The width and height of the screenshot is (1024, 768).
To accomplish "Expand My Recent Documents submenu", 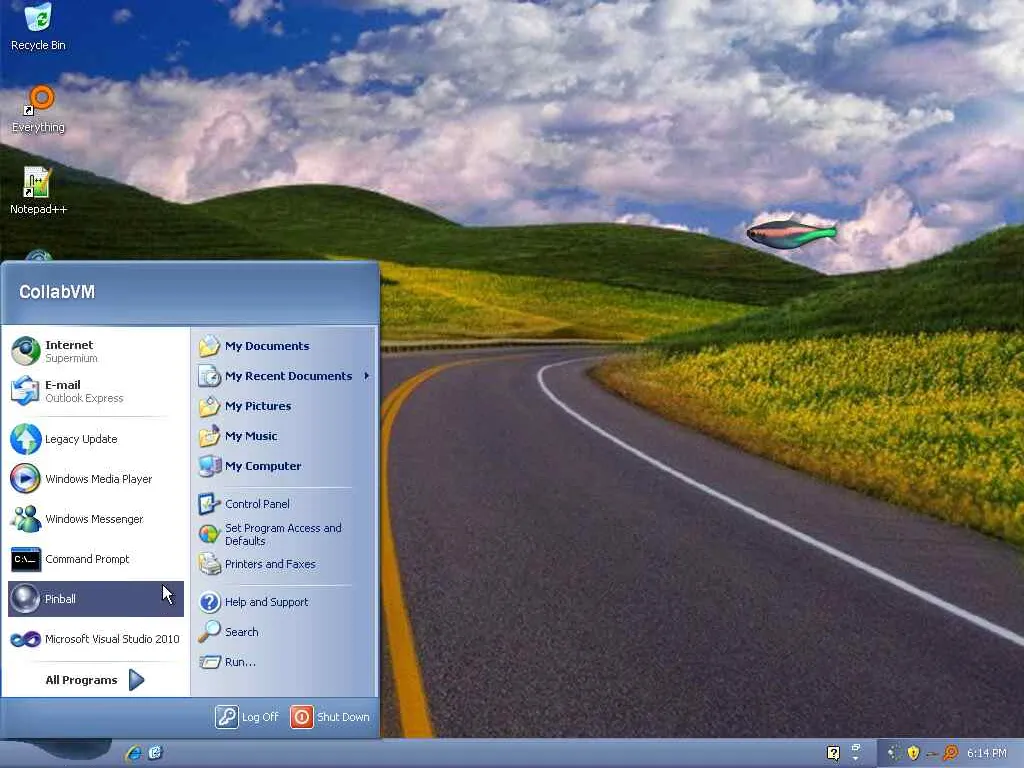I will (x=284, y=376).
